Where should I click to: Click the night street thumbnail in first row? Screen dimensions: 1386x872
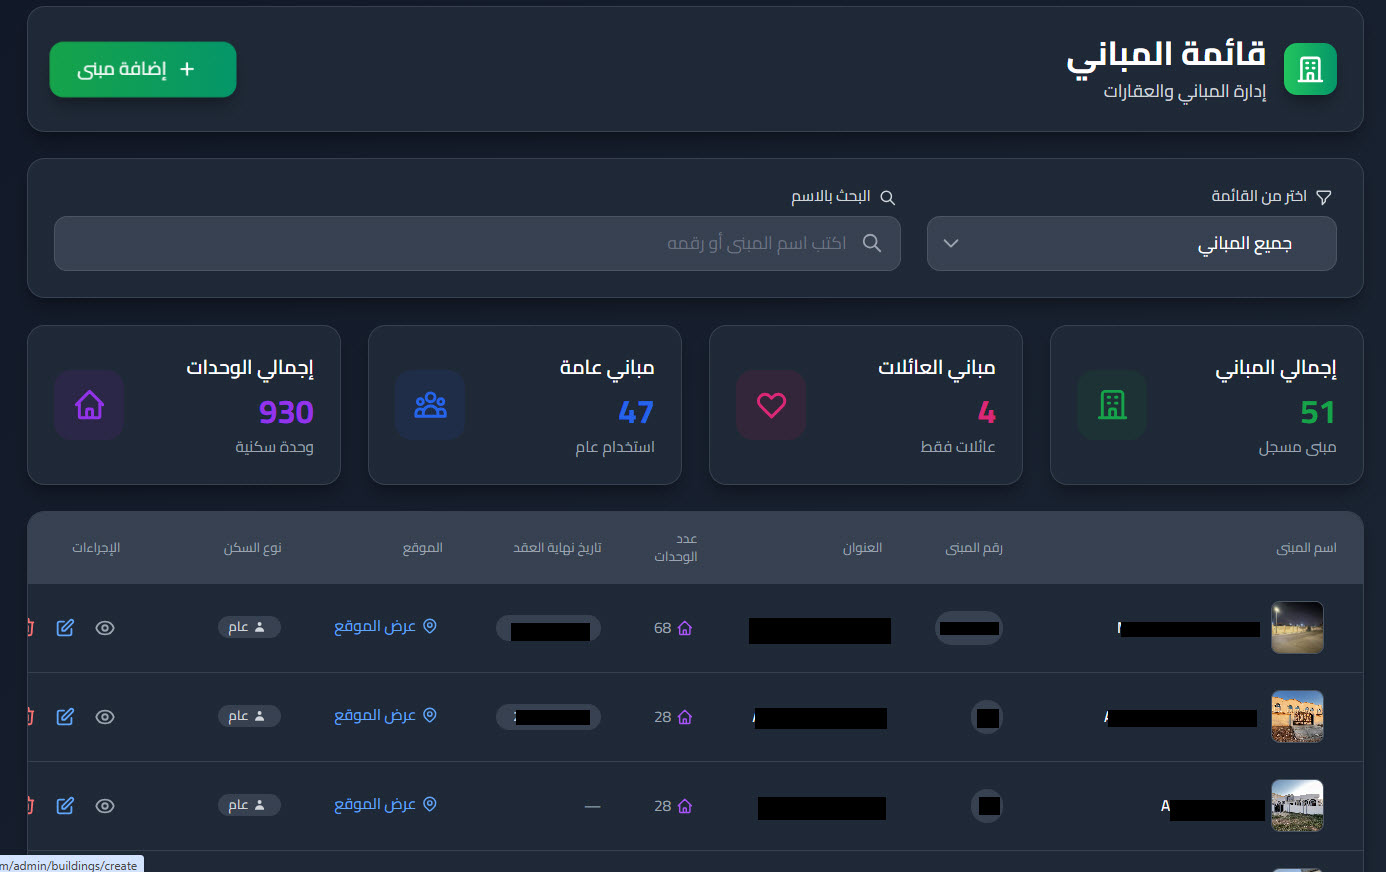click(1297, 628)
